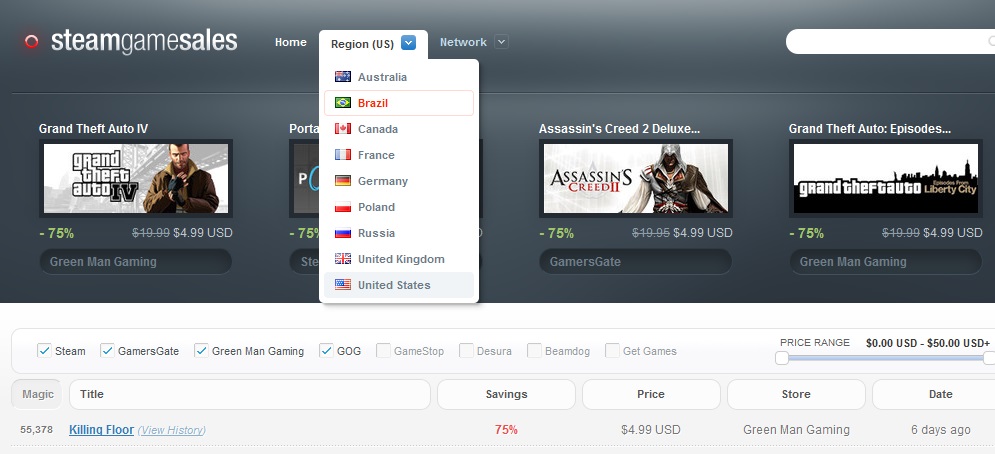Click the United States flag icon
Image resolution: width=995 pixels, height=454 pixels.
point(343,285)
